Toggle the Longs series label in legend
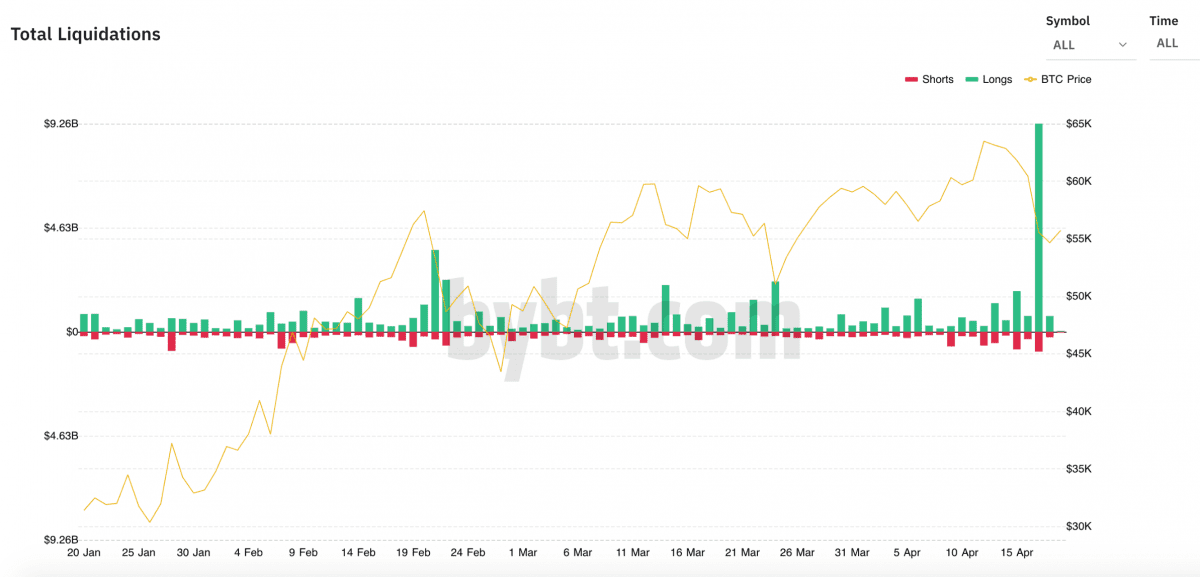 pyautogui.click(x=997, y=80)
